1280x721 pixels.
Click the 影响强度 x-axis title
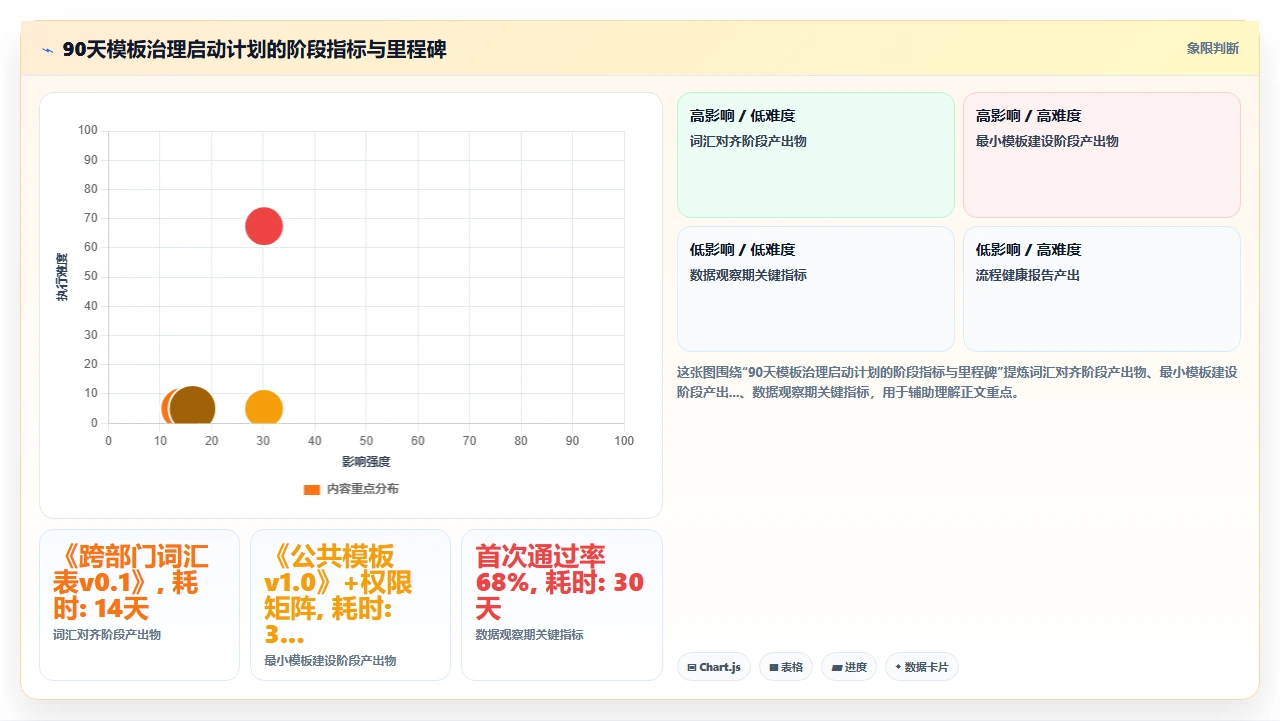[366, 462]
